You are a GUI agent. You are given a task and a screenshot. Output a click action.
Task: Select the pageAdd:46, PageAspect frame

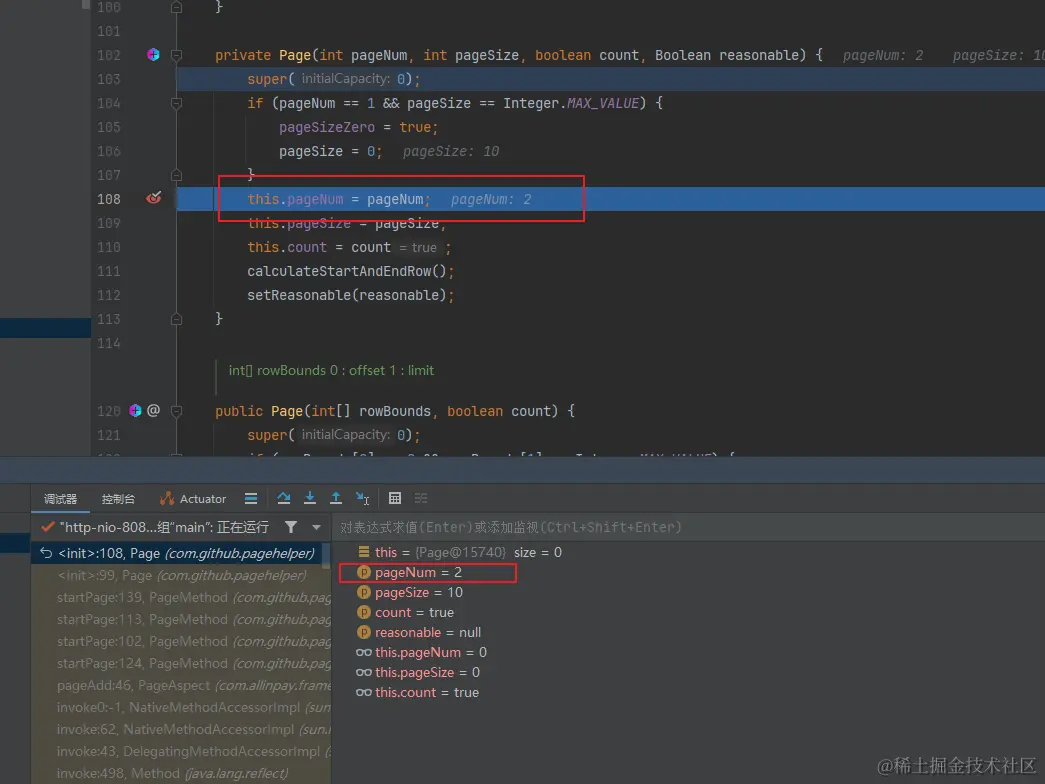point(180,685)
